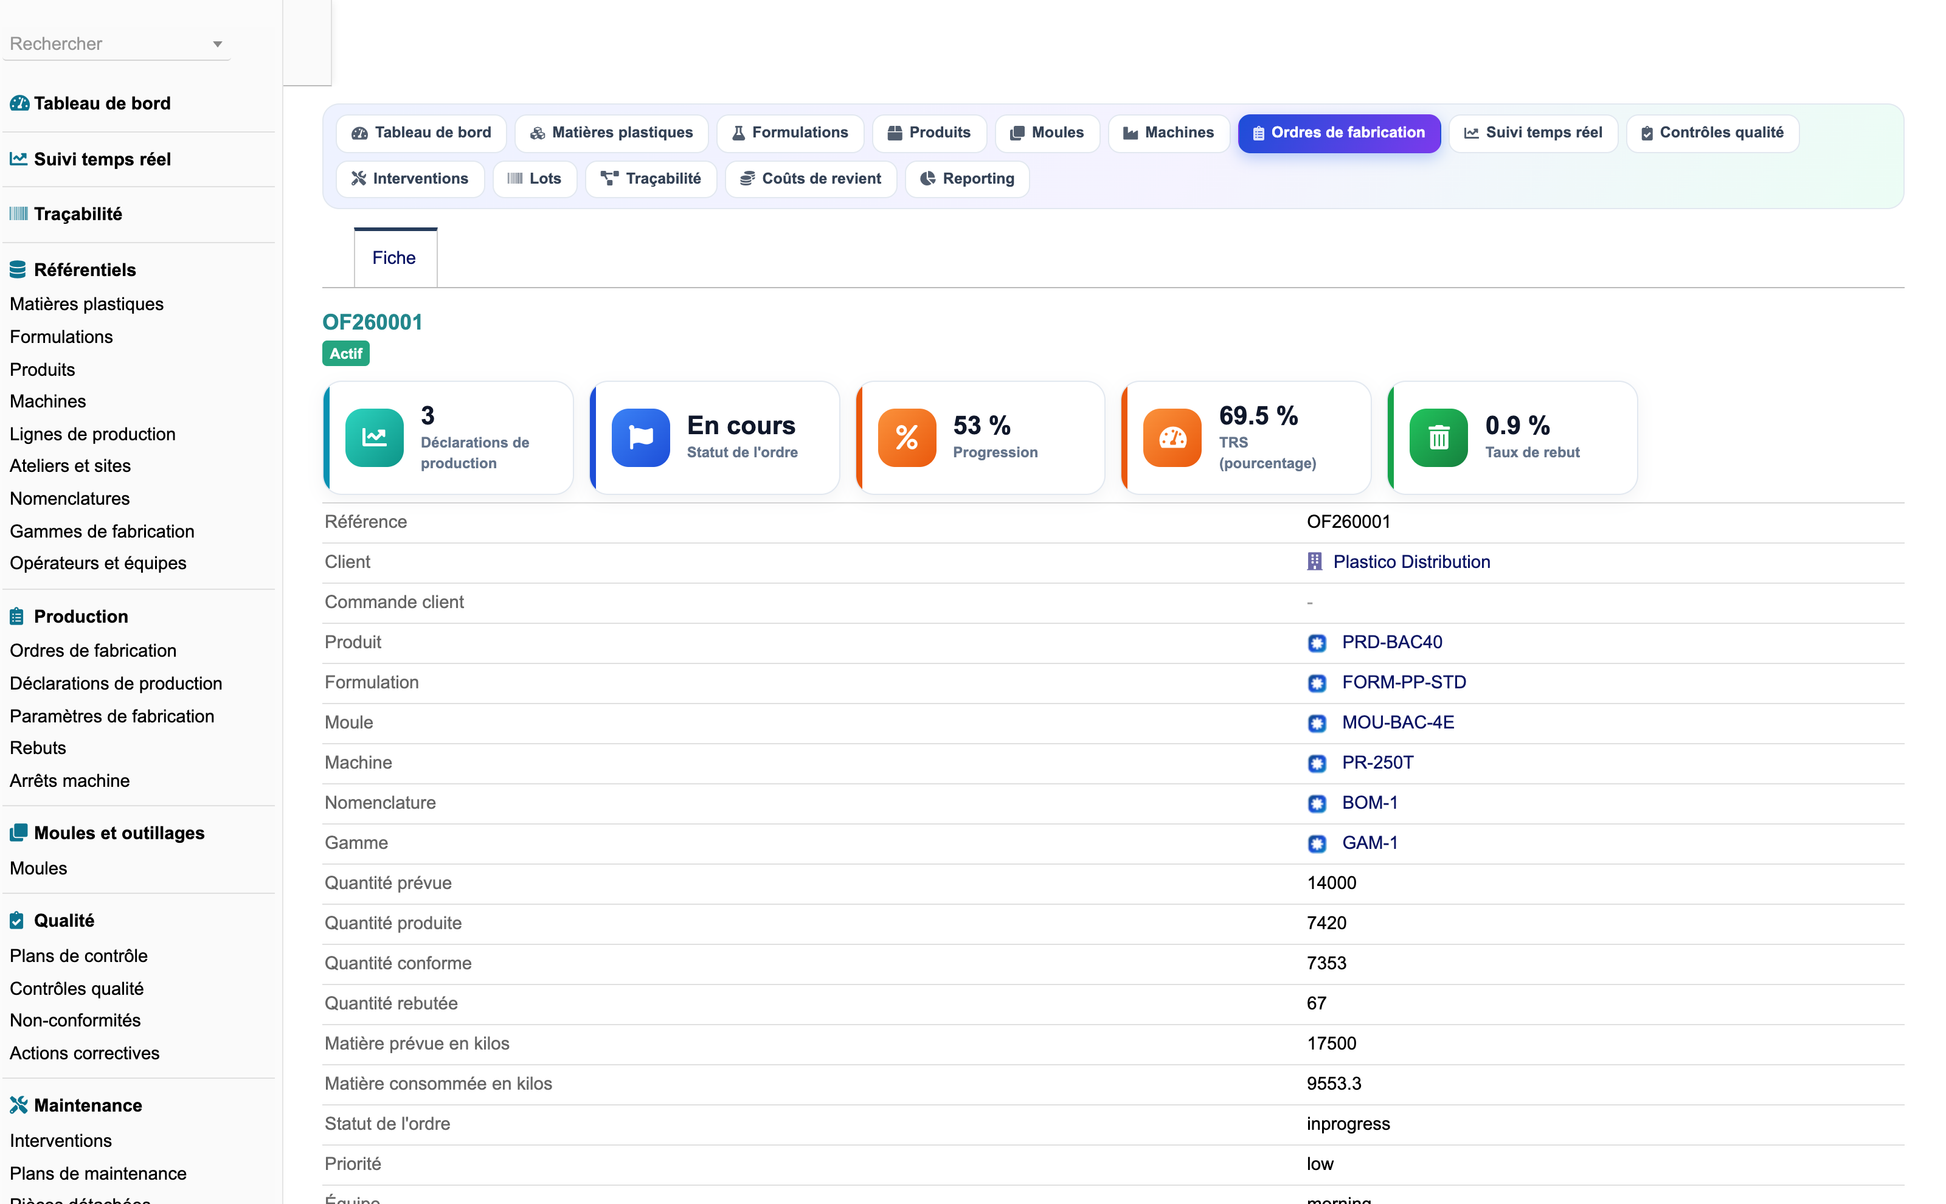Image resolution: width=1946 pixels, height=1204 pixels.
Task: Open the PRD-BAC40 product link
Action: coord(1392,643)
